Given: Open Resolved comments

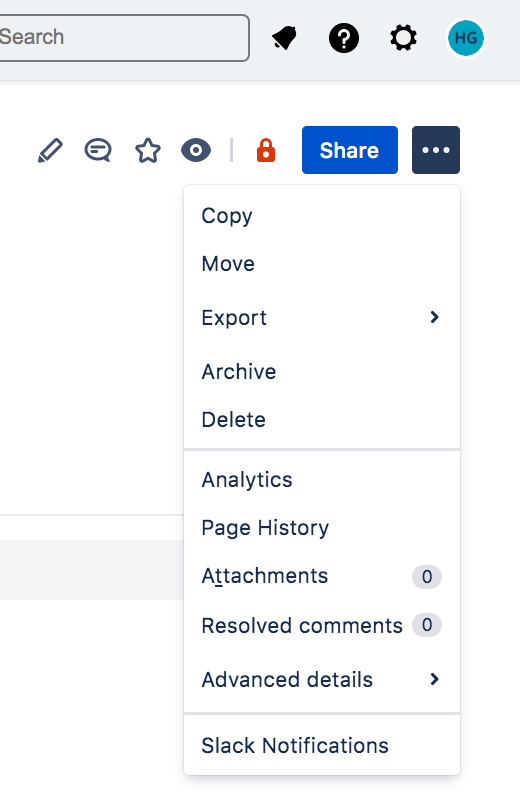Looking at the screenshot, I should [322, 626].
